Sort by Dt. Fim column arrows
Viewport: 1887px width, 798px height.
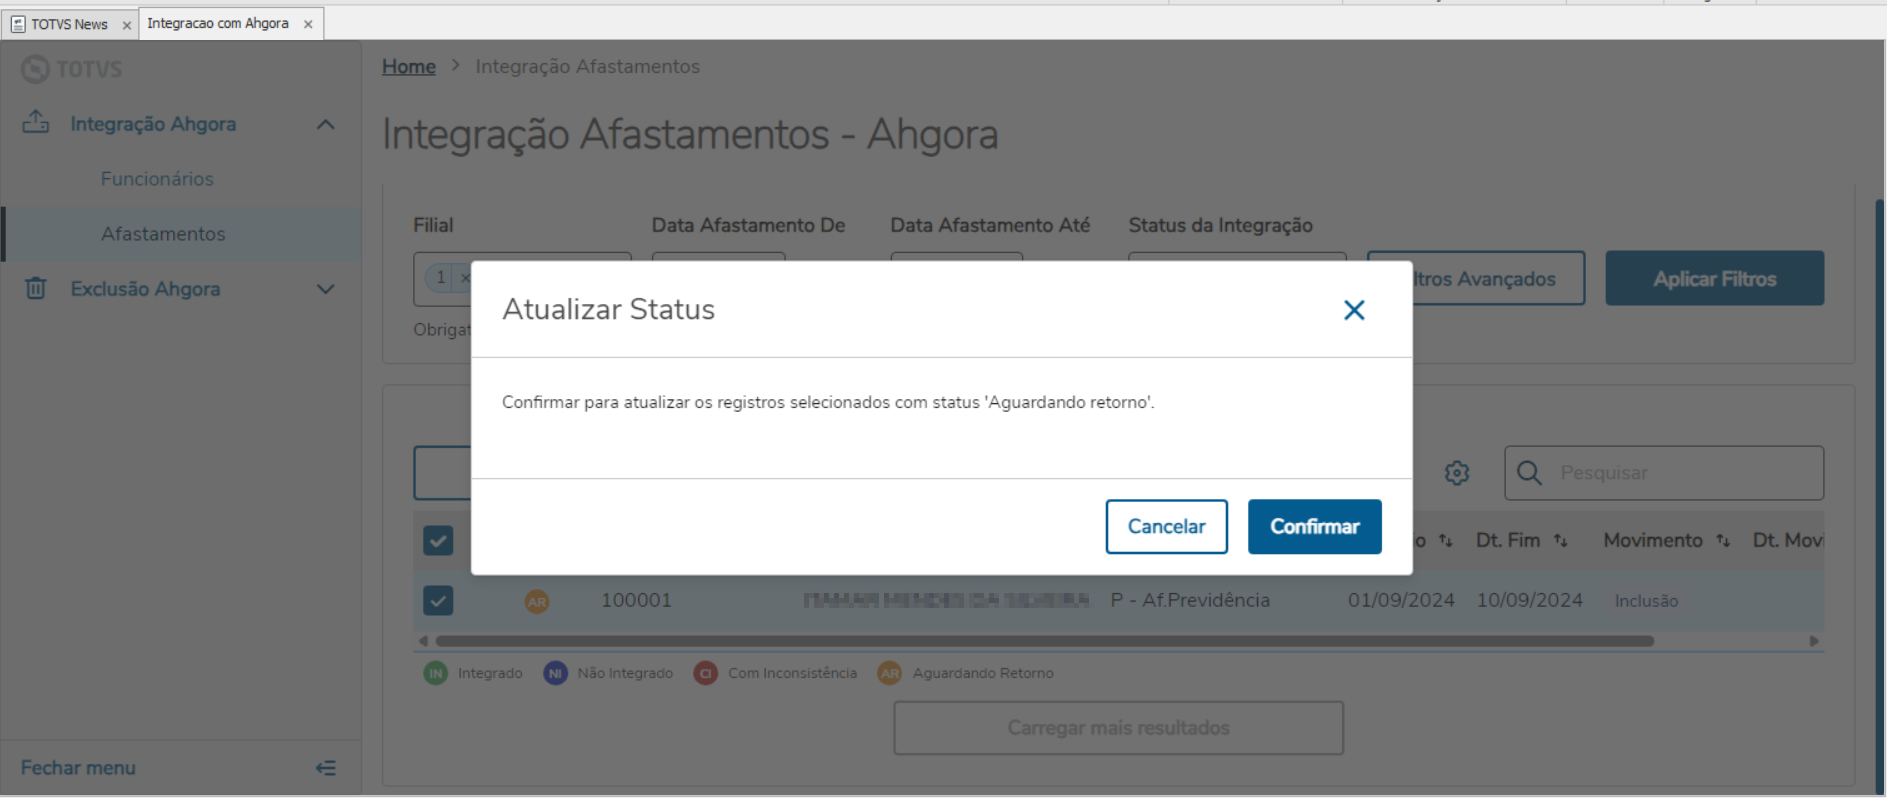pyautogui.click(x=1561, y=540)
